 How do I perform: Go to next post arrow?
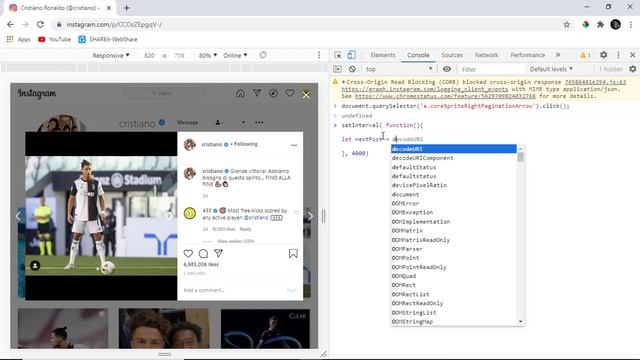[310, 216]
